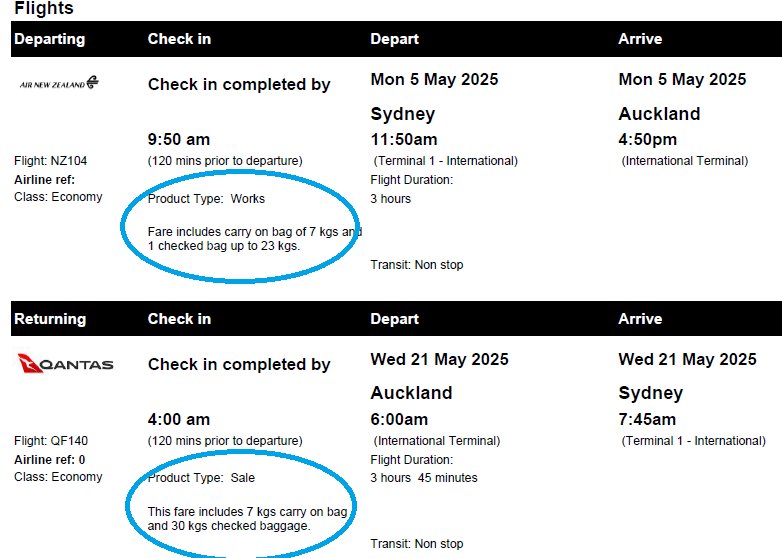The width and height of the screenshot is (782, 558).
Task: Select the Departing header label
Action: click(49, 39)
